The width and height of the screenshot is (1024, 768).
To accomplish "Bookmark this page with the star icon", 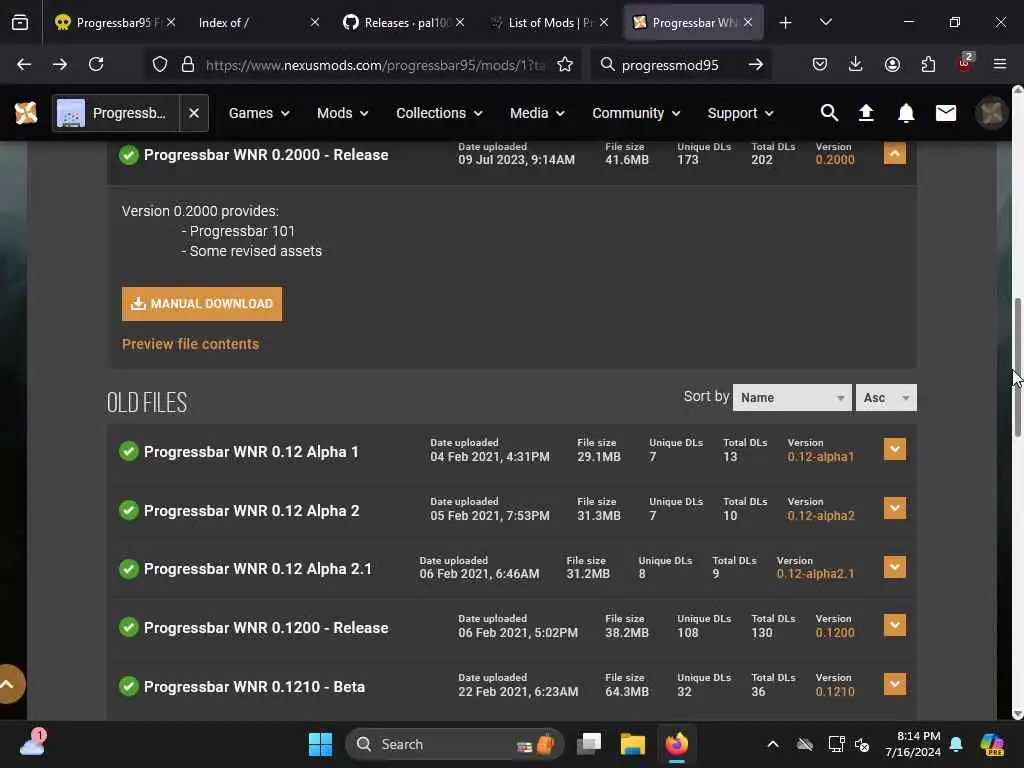I will pos(565,64).
